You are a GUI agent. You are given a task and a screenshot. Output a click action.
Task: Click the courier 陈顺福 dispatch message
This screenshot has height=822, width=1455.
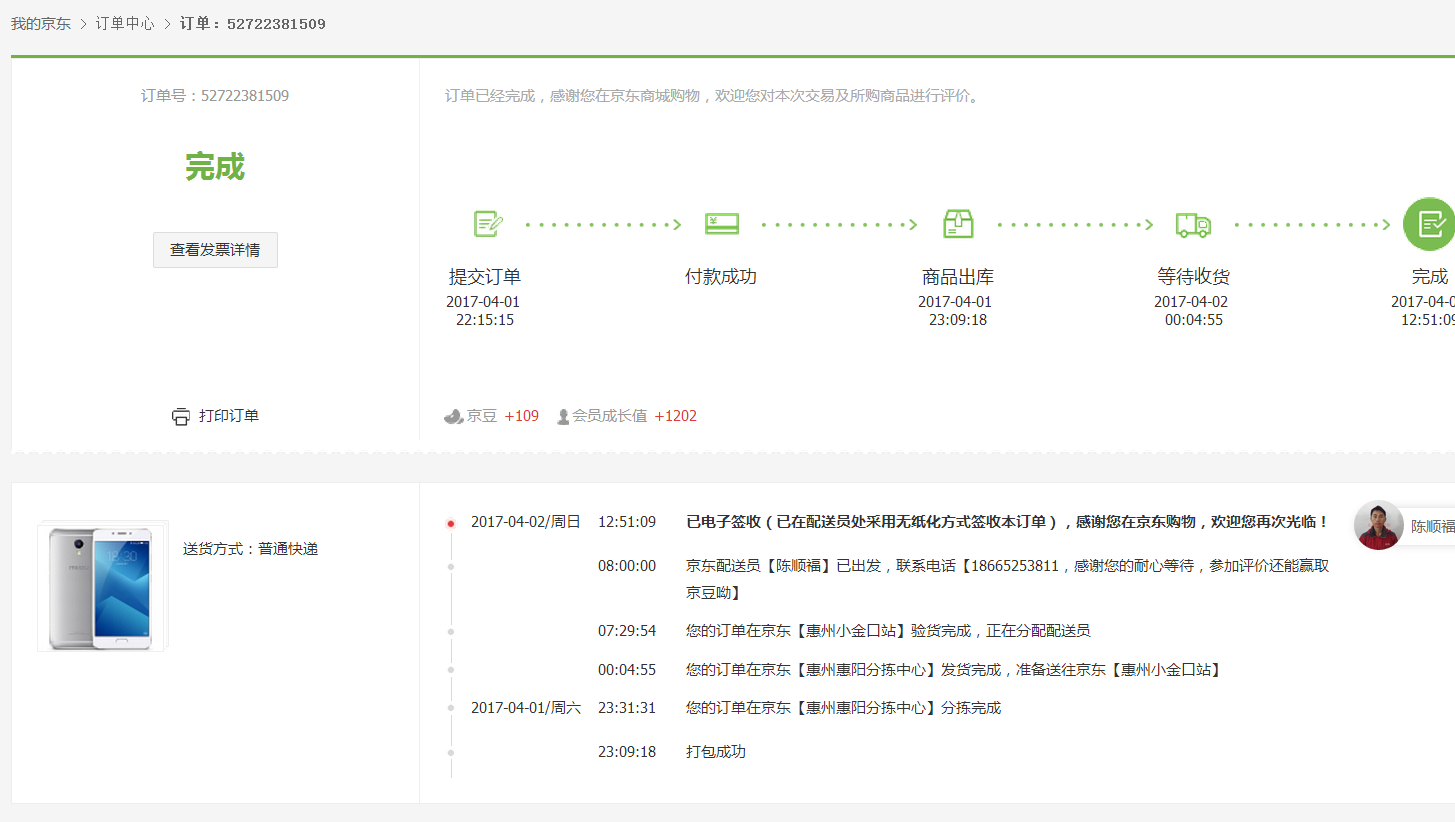(x=1007, y=579)
